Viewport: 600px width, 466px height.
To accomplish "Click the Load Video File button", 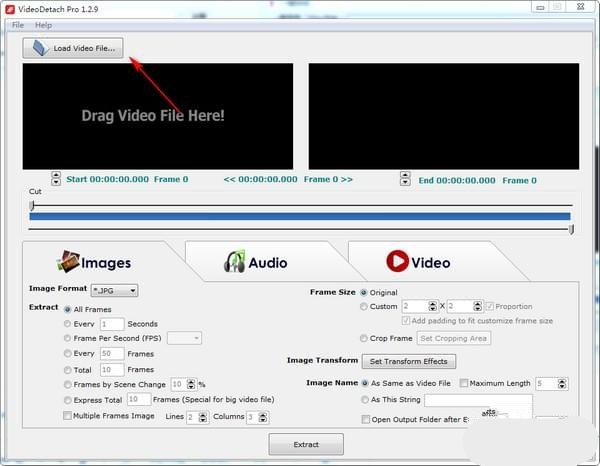I will pos(73,48).
